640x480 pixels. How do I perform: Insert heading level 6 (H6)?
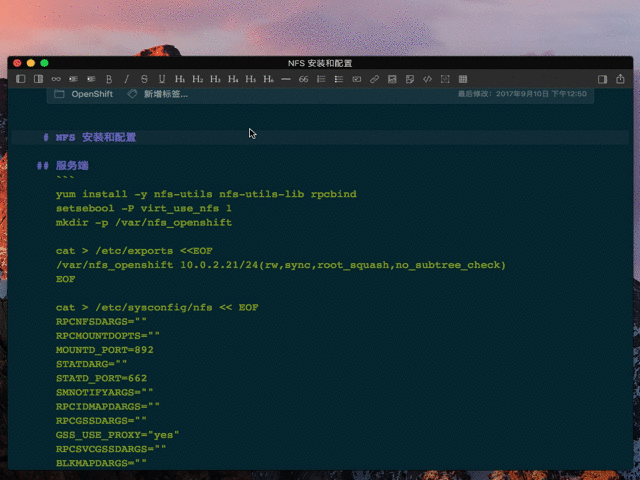[x=268, y=79]
